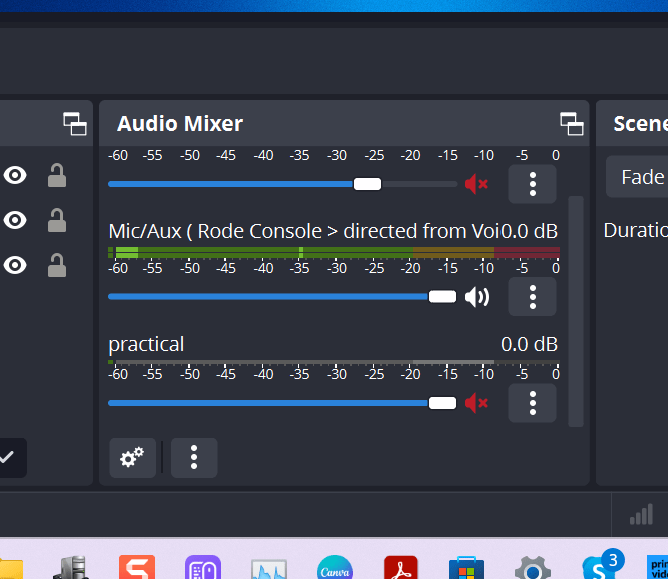
Task: Unmute the practical audio source
Action: [476, 403]
